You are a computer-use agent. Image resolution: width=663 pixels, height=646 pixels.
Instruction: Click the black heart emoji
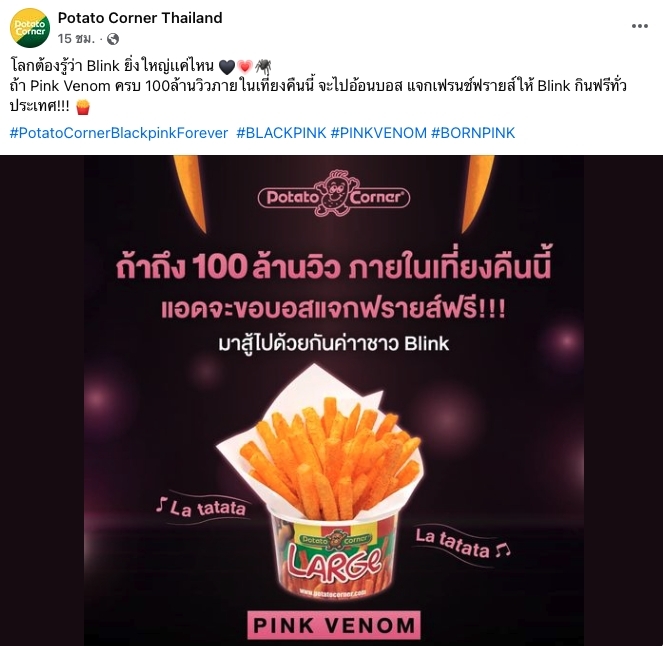[227, 66]
